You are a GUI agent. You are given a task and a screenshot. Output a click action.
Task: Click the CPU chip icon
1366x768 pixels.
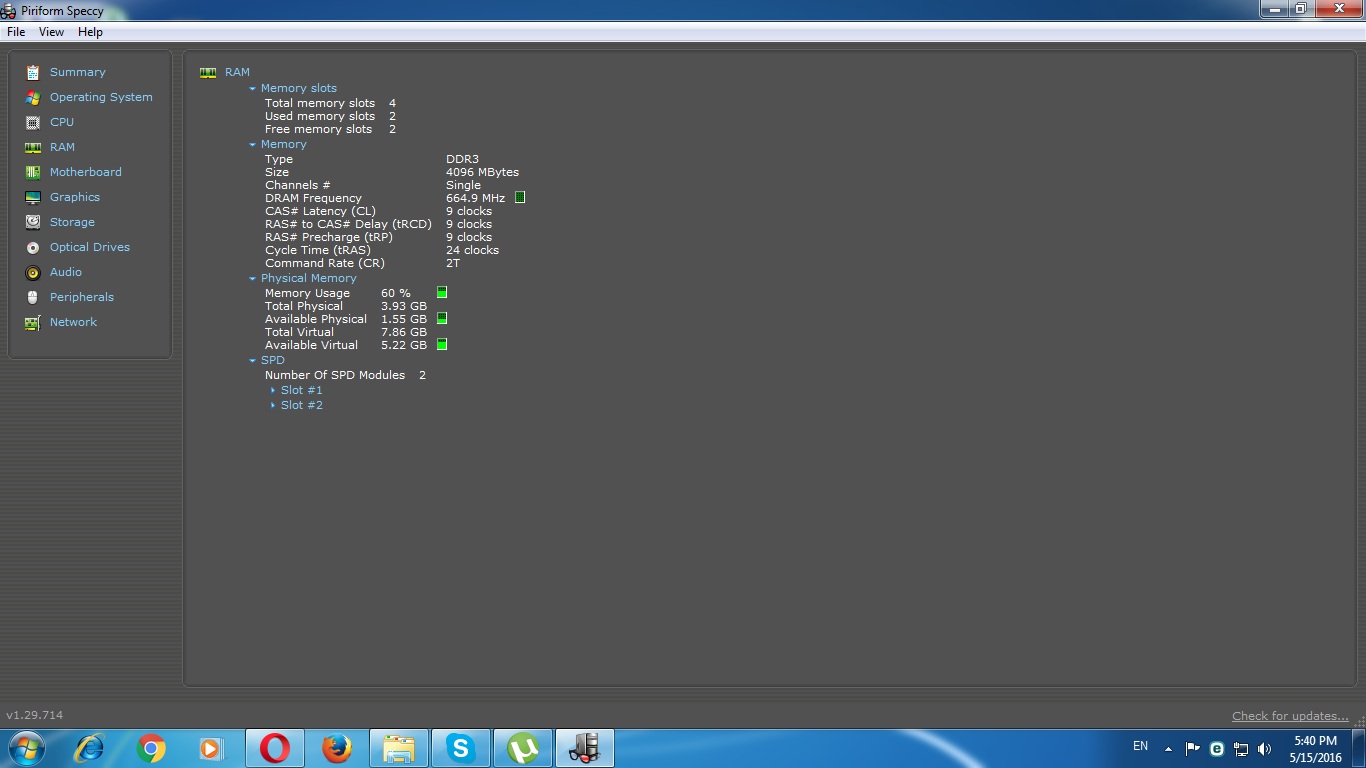(x=33, y=122)
